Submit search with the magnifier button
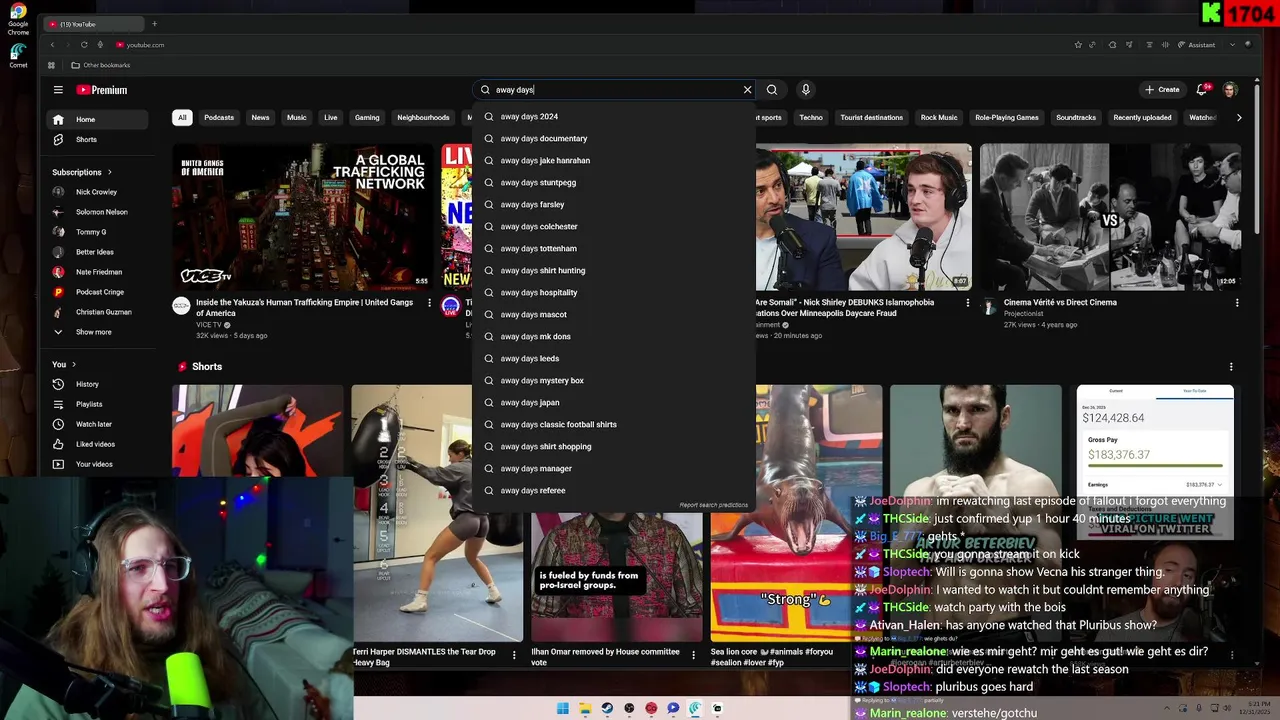The width and height of the screenshot is (1280, 720). click(x=772, y=90)
